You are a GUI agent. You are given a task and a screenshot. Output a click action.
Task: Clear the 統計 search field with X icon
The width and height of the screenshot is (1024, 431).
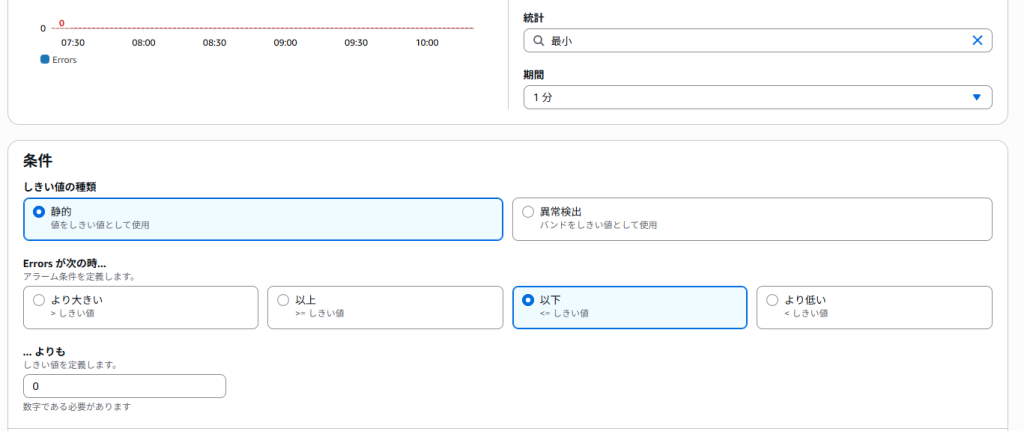coord(977,40)
